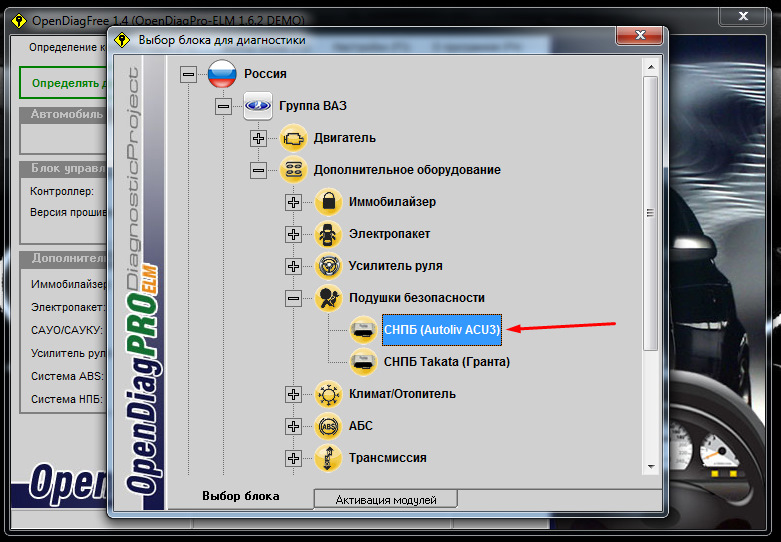Screen dimensions: 781x542
Task: Select the Подушки безопасности label
Action: pyautogui.click(x=417, y=298)
